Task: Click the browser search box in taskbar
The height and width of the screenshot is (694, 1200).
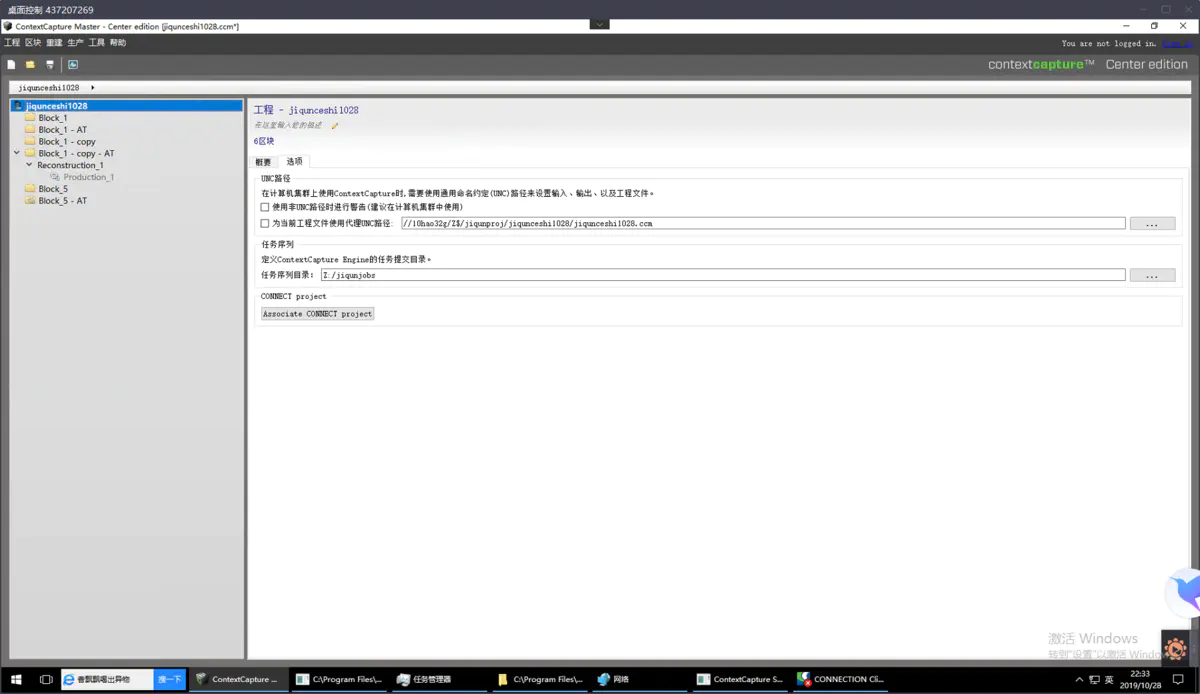Action: pyautogui.click(x=107, y=679)
